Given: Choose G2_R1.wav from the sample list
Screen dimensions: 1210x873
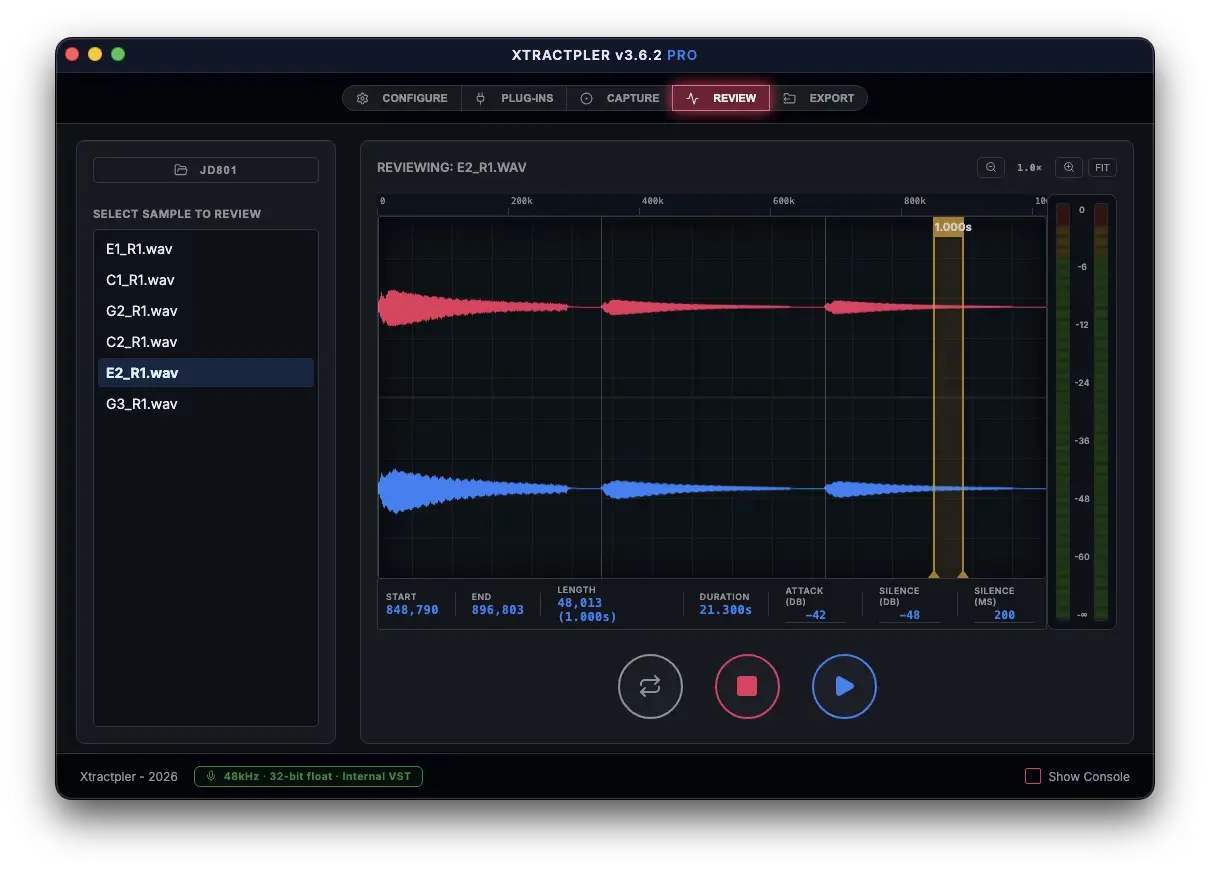Looking at the screenshot, I should (206, 311).
